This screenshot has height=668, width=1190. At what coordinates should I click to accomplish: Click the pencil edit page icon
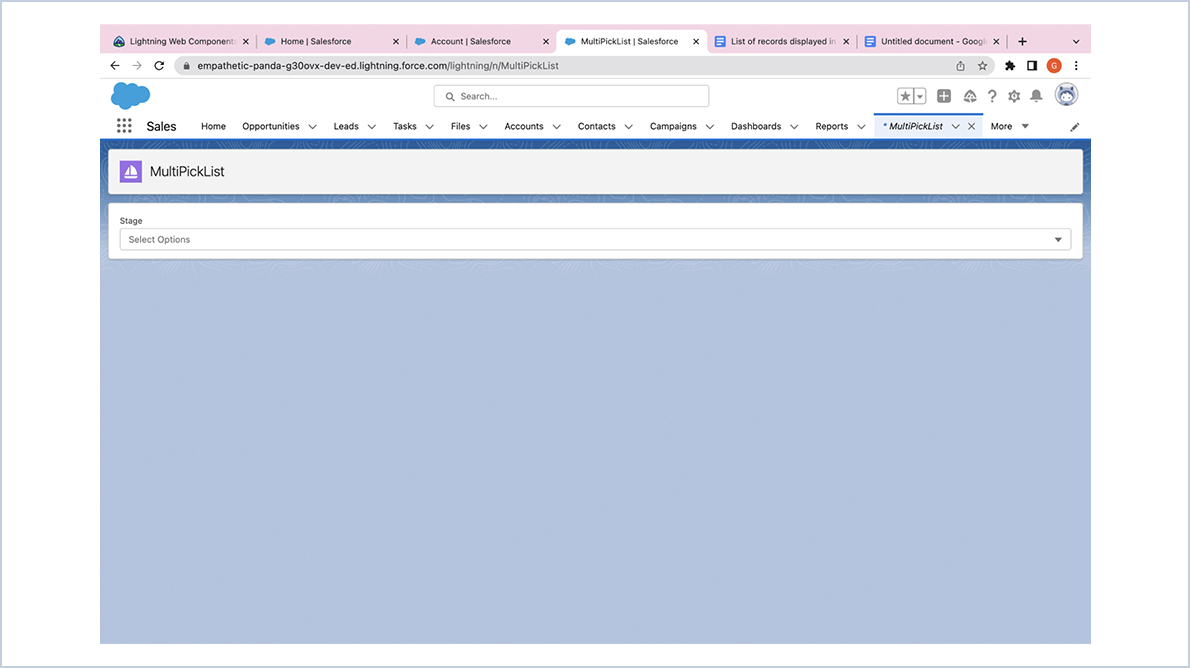[x=1073, y=128]
